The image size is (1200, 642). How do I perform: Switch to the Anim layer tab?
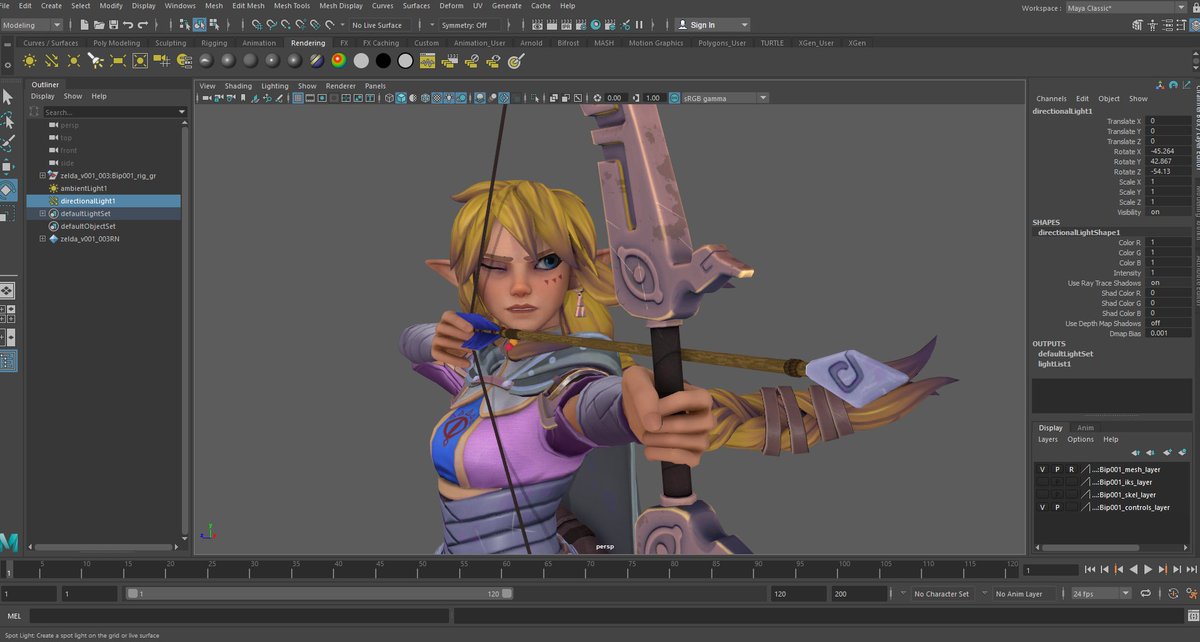pos(1085,427)
